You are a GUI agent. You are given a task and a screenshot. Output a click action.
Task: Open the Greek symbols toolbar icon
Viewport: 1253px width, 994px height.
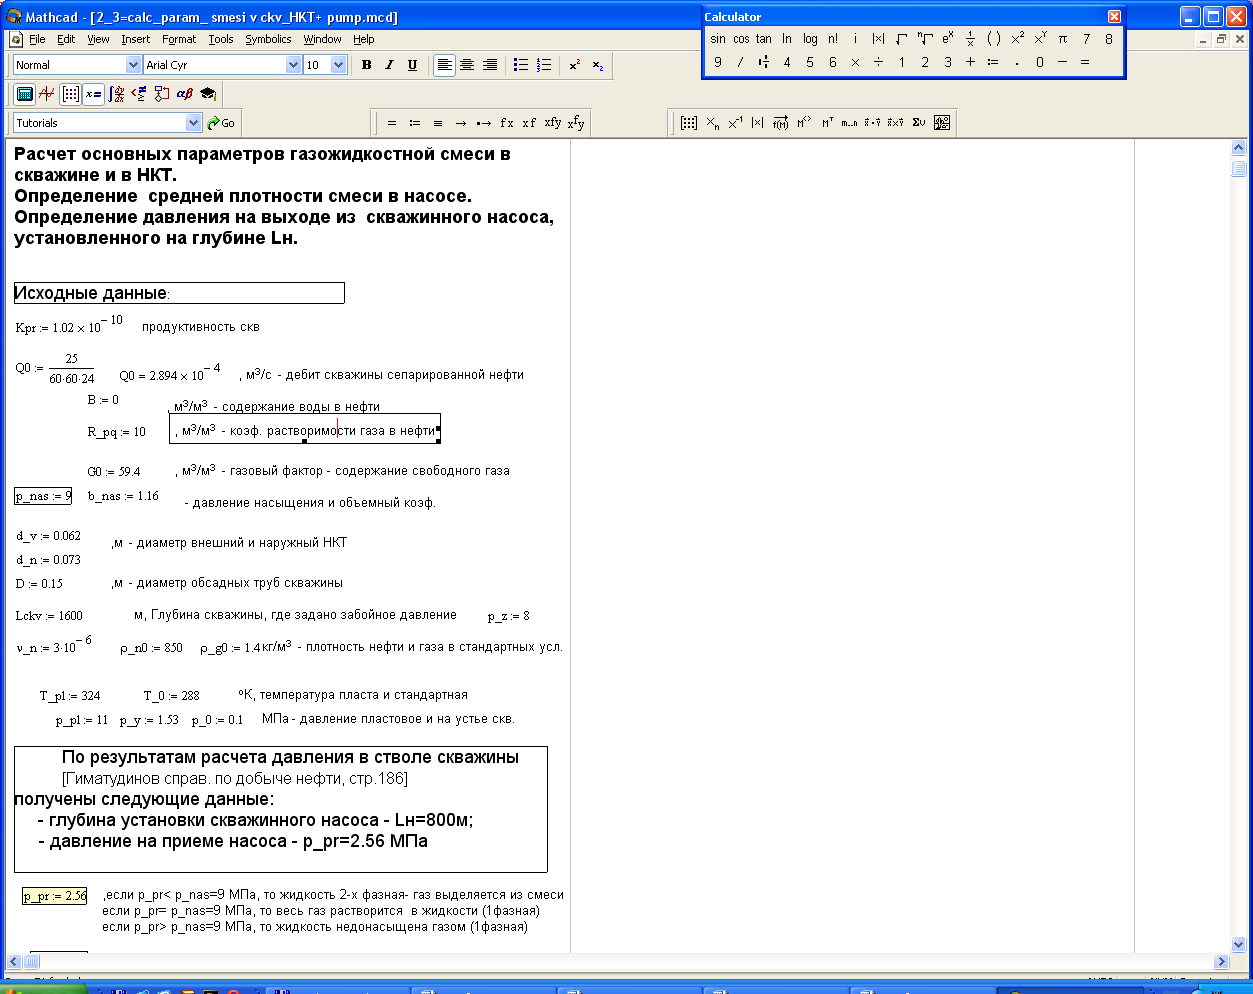tap(185, 94)
